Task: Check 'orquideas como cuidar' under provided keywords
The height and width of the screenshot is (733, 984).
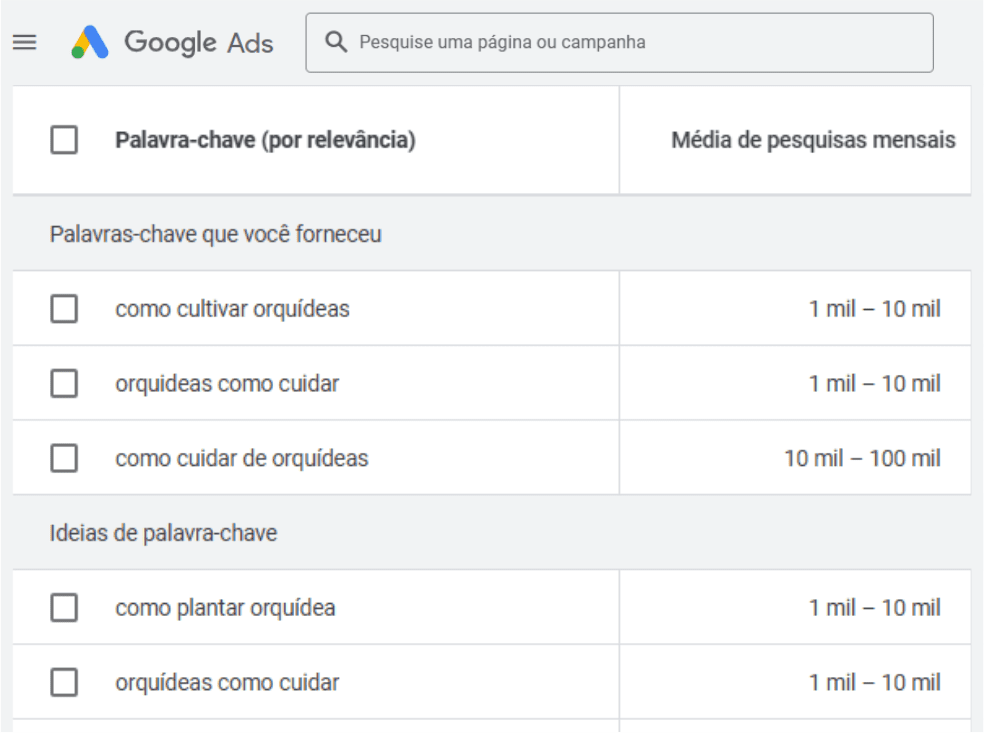Action: point(64,383)
